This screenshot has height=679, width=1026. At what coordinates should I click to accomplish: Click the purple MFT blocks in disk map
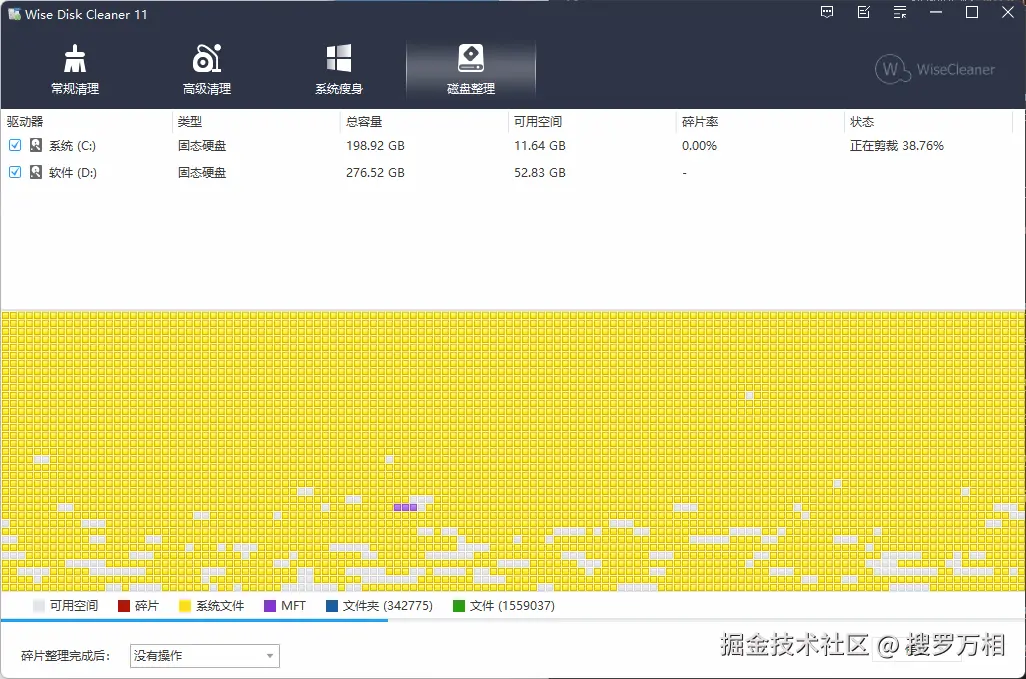pos(405,507)
